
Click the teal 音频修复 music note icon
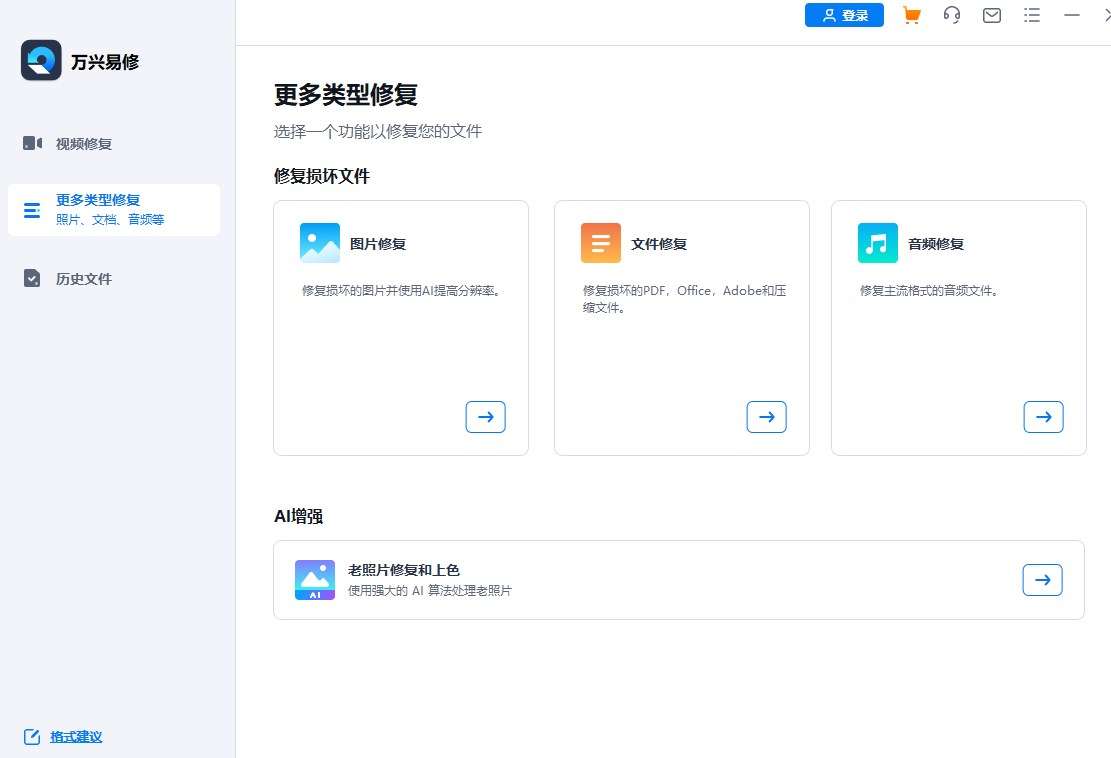coord(878,243)
